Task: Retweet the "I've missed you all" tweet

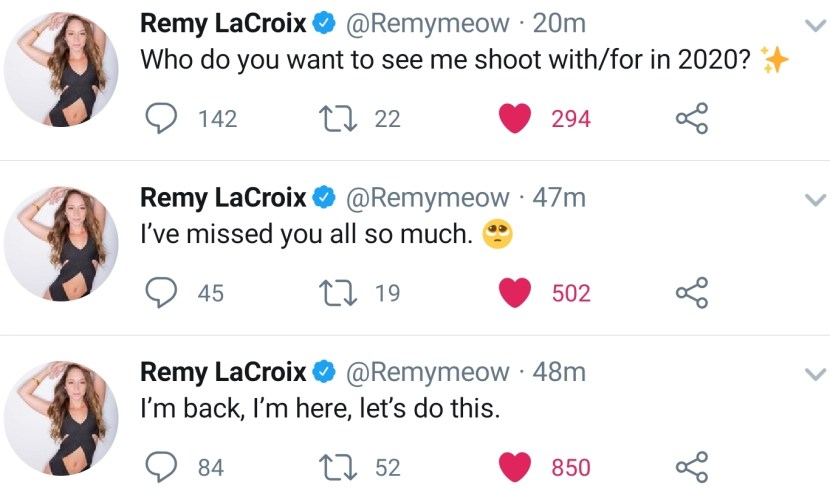Action: coord(331,293)
